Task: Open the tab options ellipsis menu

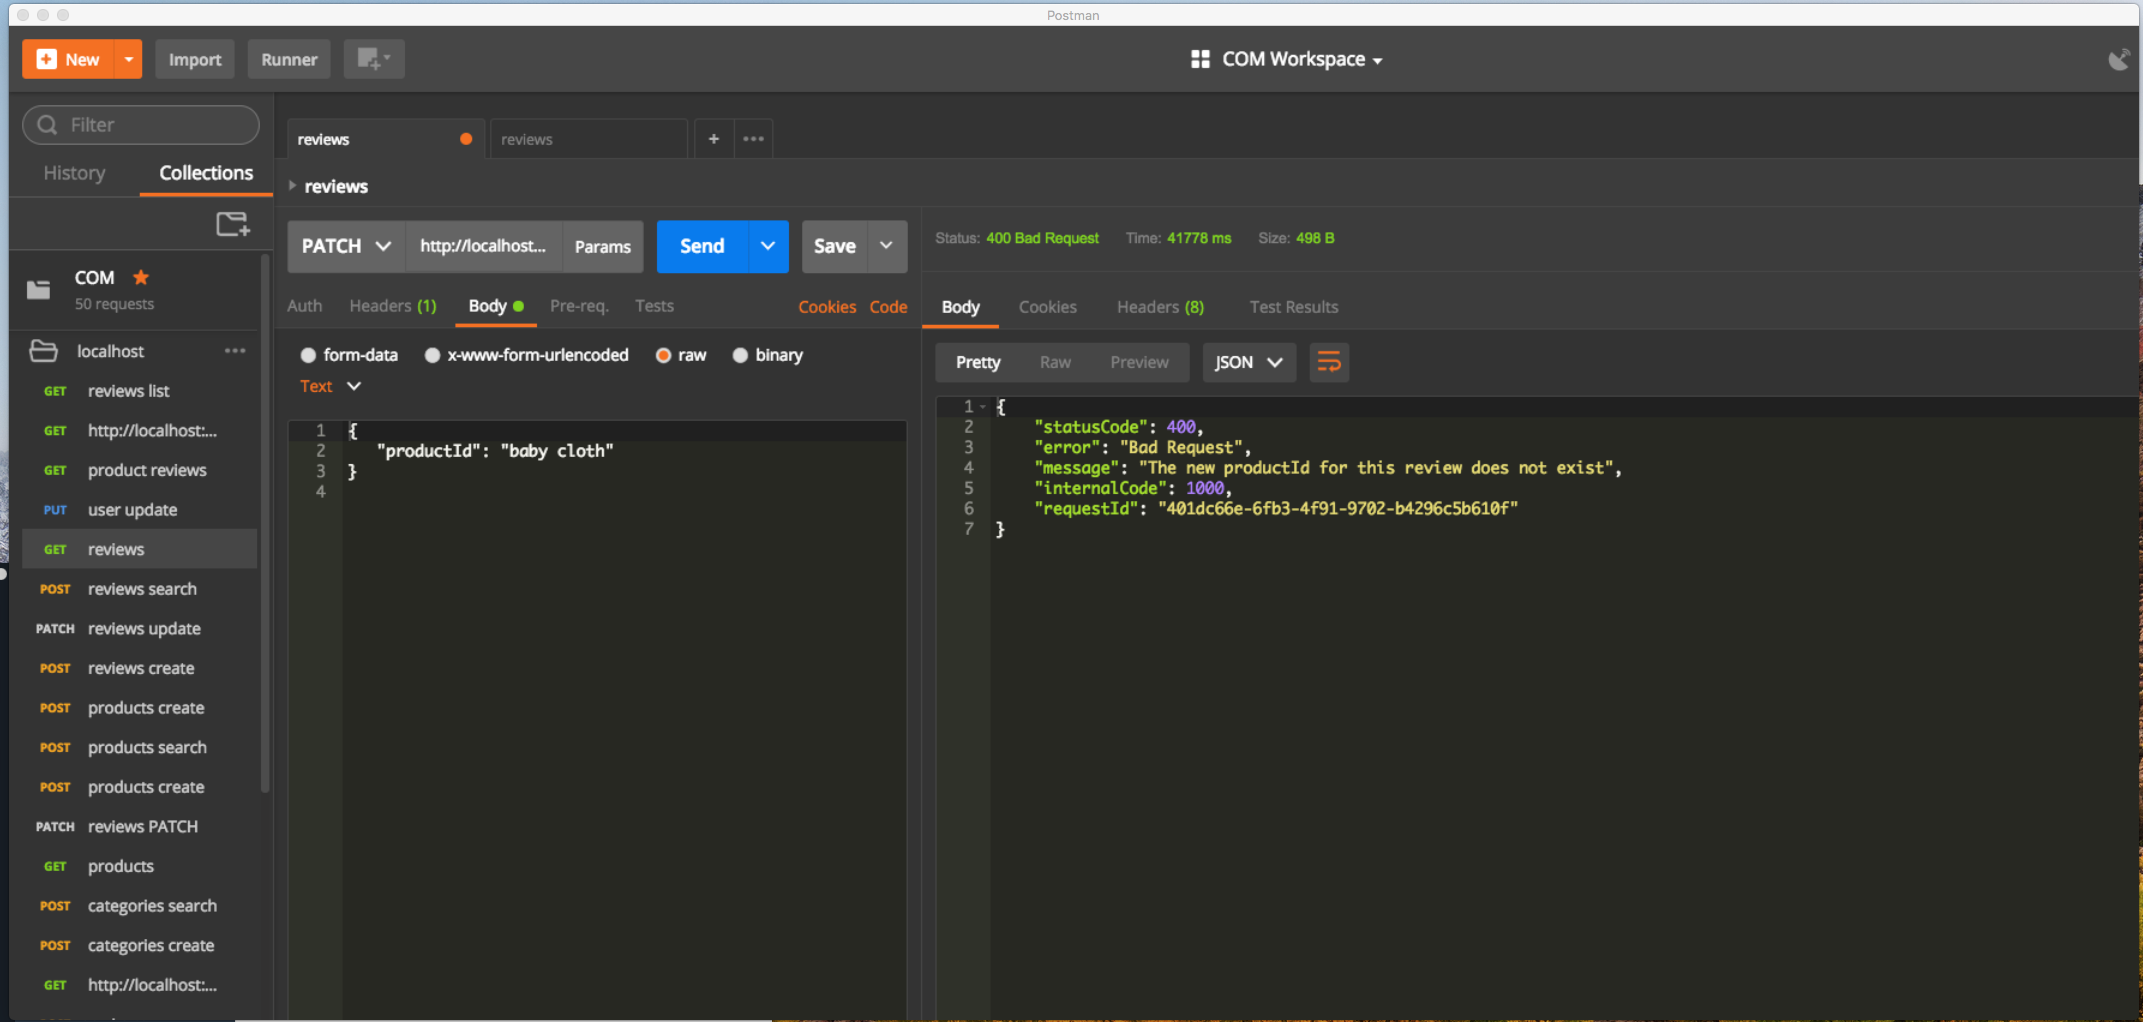Action: 753,138
